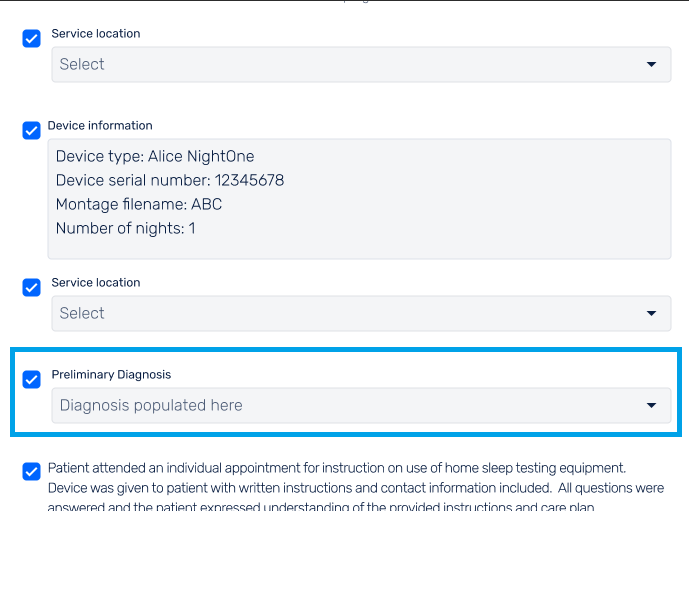The width and height of the screenshot is (689, 592).
Task: Click arrow icon of Service location dropdown above Device information
Action: (x=651, y=64)
